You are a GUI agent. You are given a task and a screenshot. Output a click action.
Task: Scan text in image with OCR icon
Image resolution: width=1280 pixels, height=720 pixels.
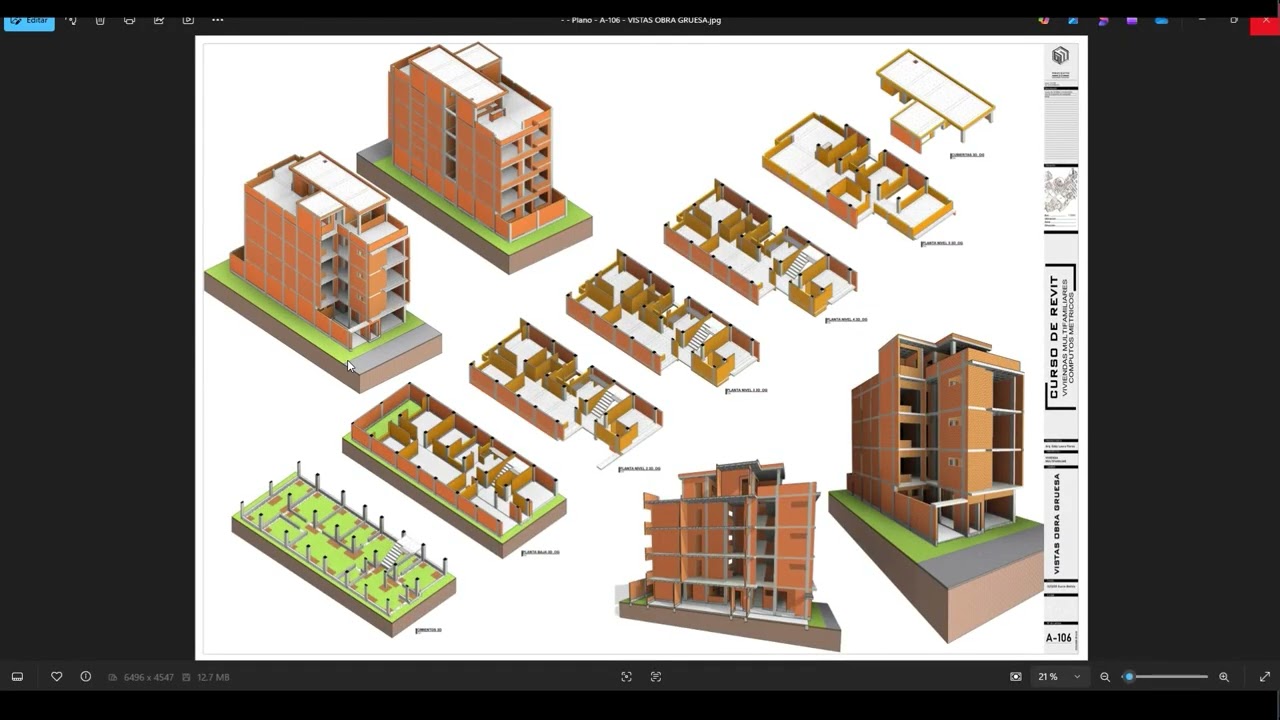point(656,677)
